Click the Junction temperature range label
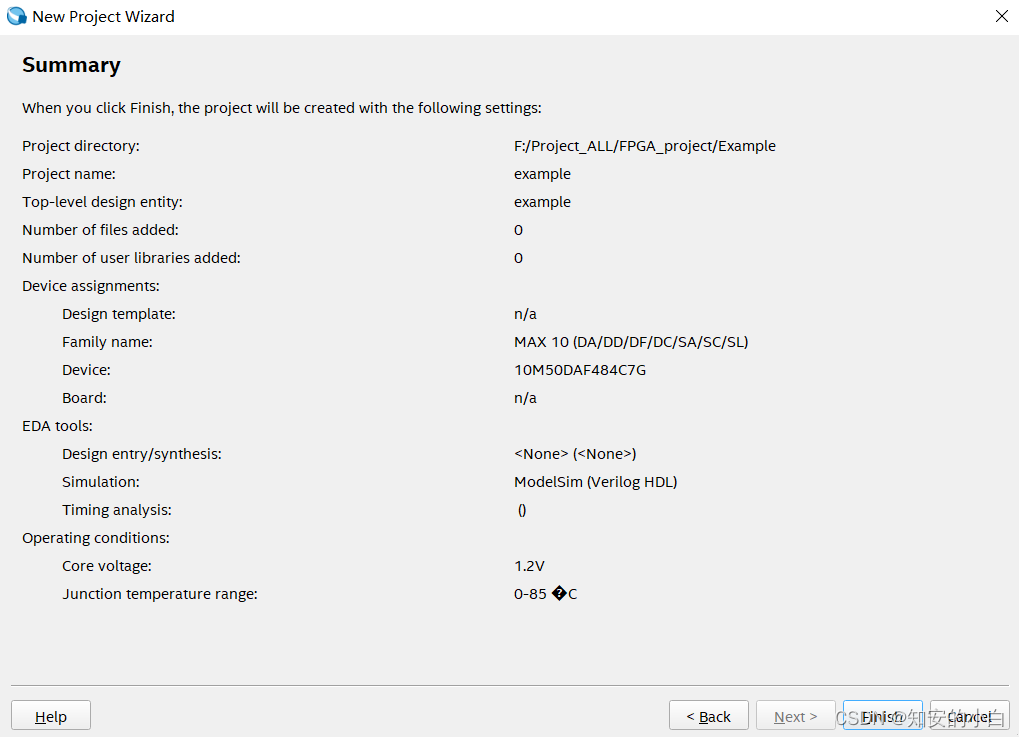Screen dimensions: 1019x737 pos(160,594)
